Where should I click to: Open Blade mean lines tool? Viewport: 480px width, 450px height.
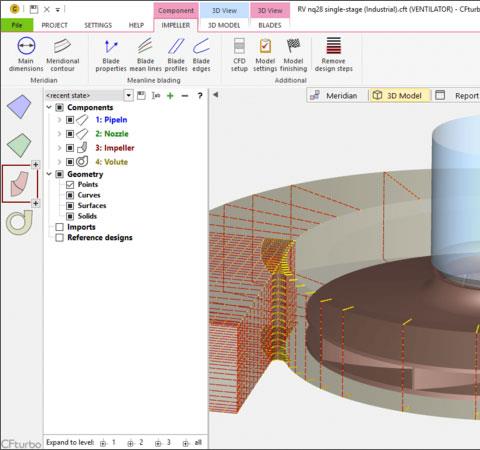(145, 54)
